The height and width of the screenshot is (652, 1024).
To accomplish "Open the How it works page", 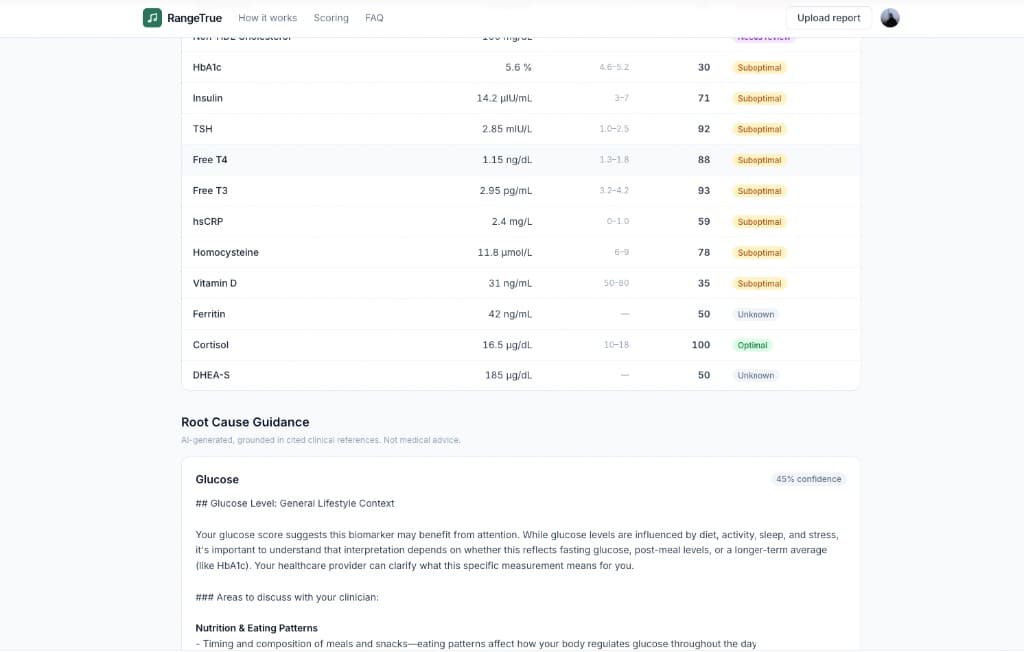I will coord(267,18).
